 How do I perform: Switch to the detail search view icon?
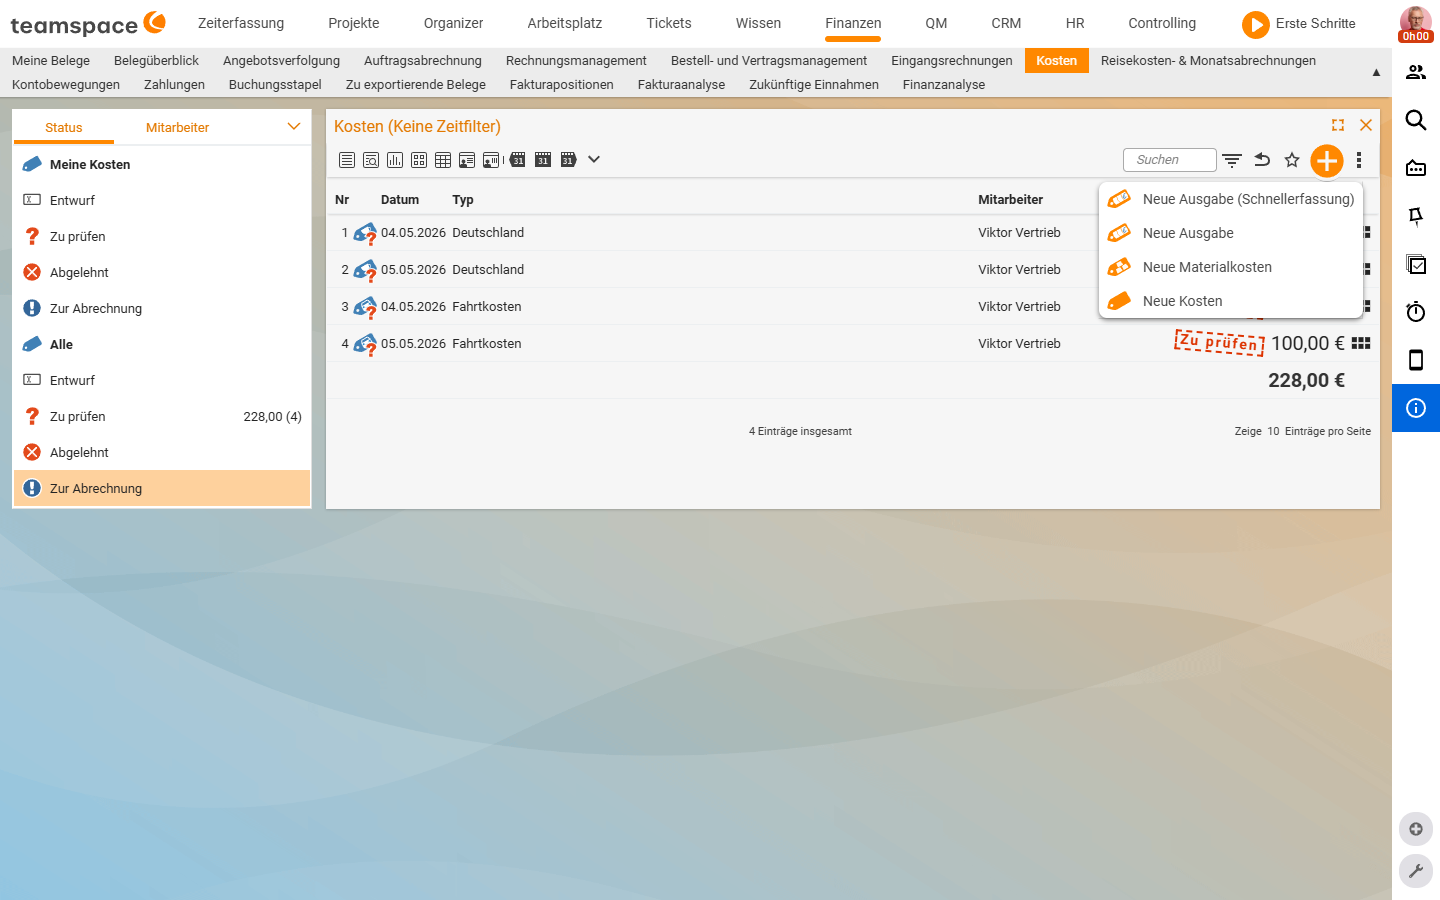(x=371, y=160)
